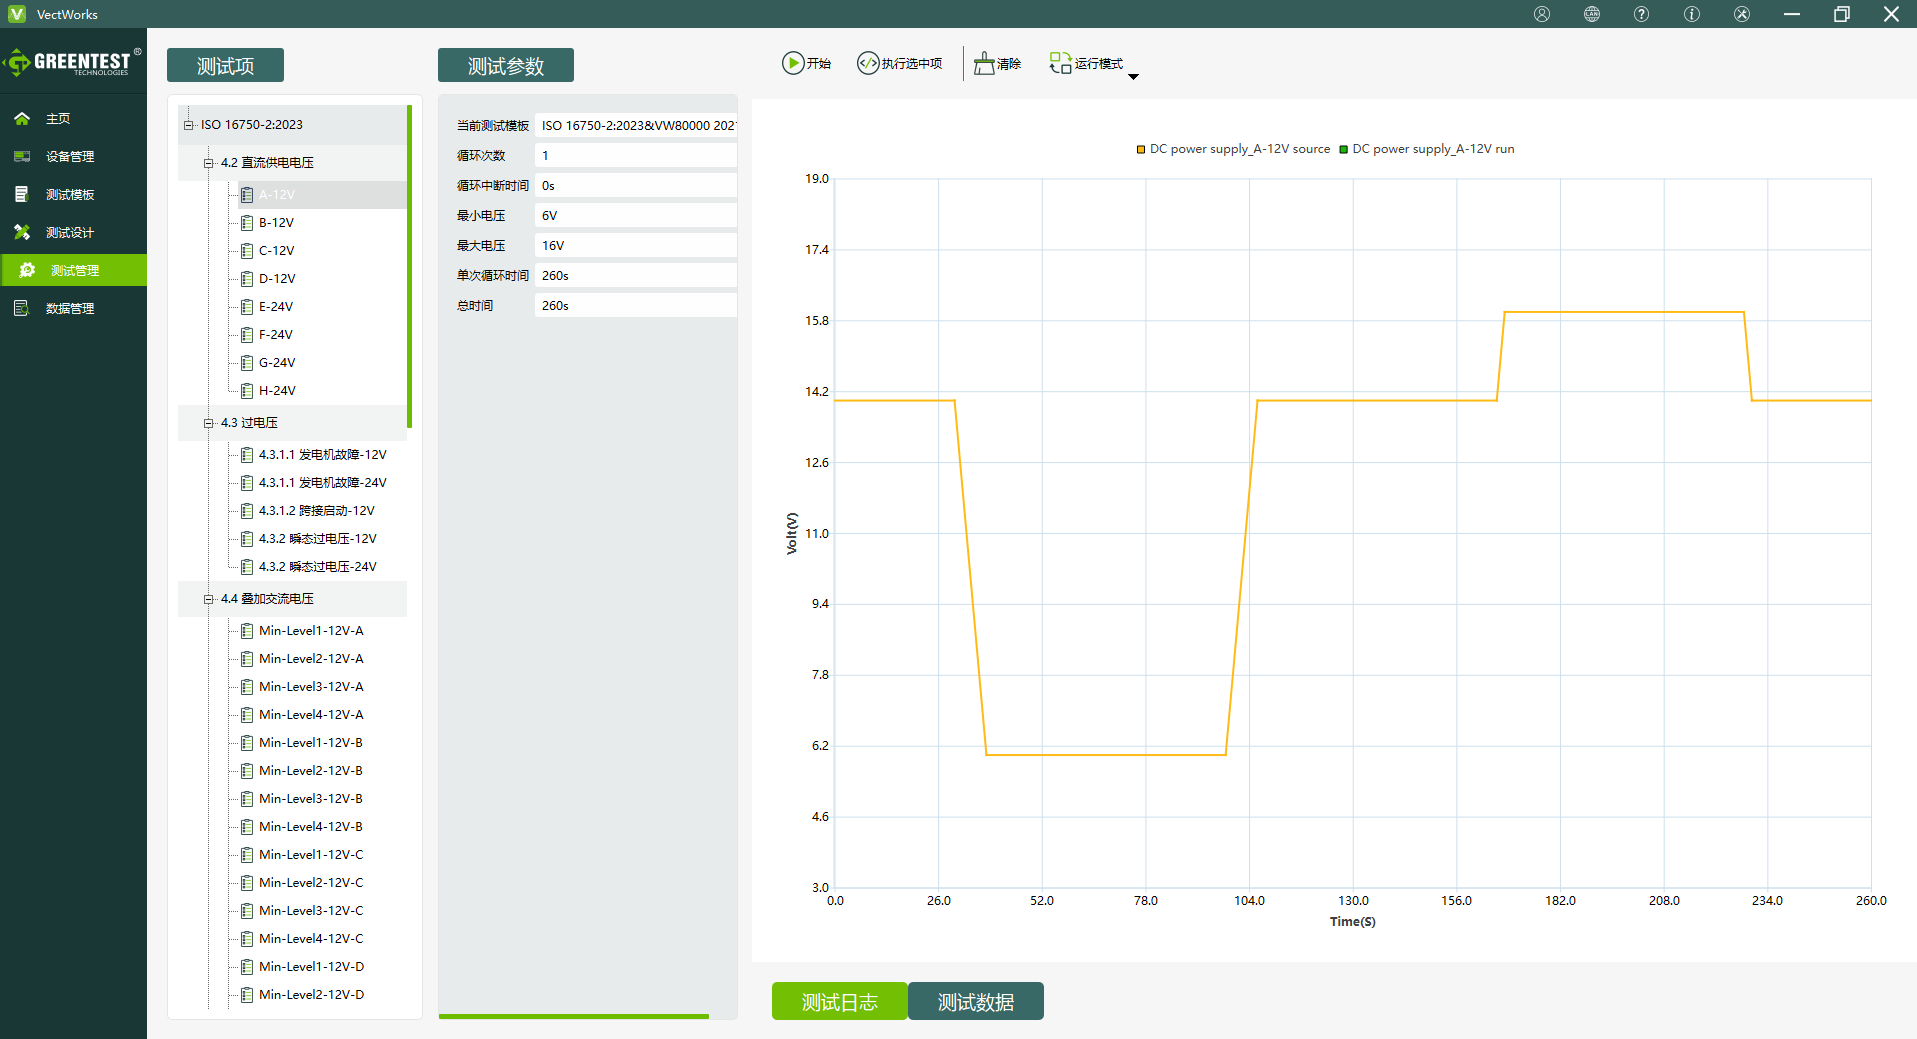
Task: Collapse the 4.2 直流供电电压 tree node
Action: 208,163
